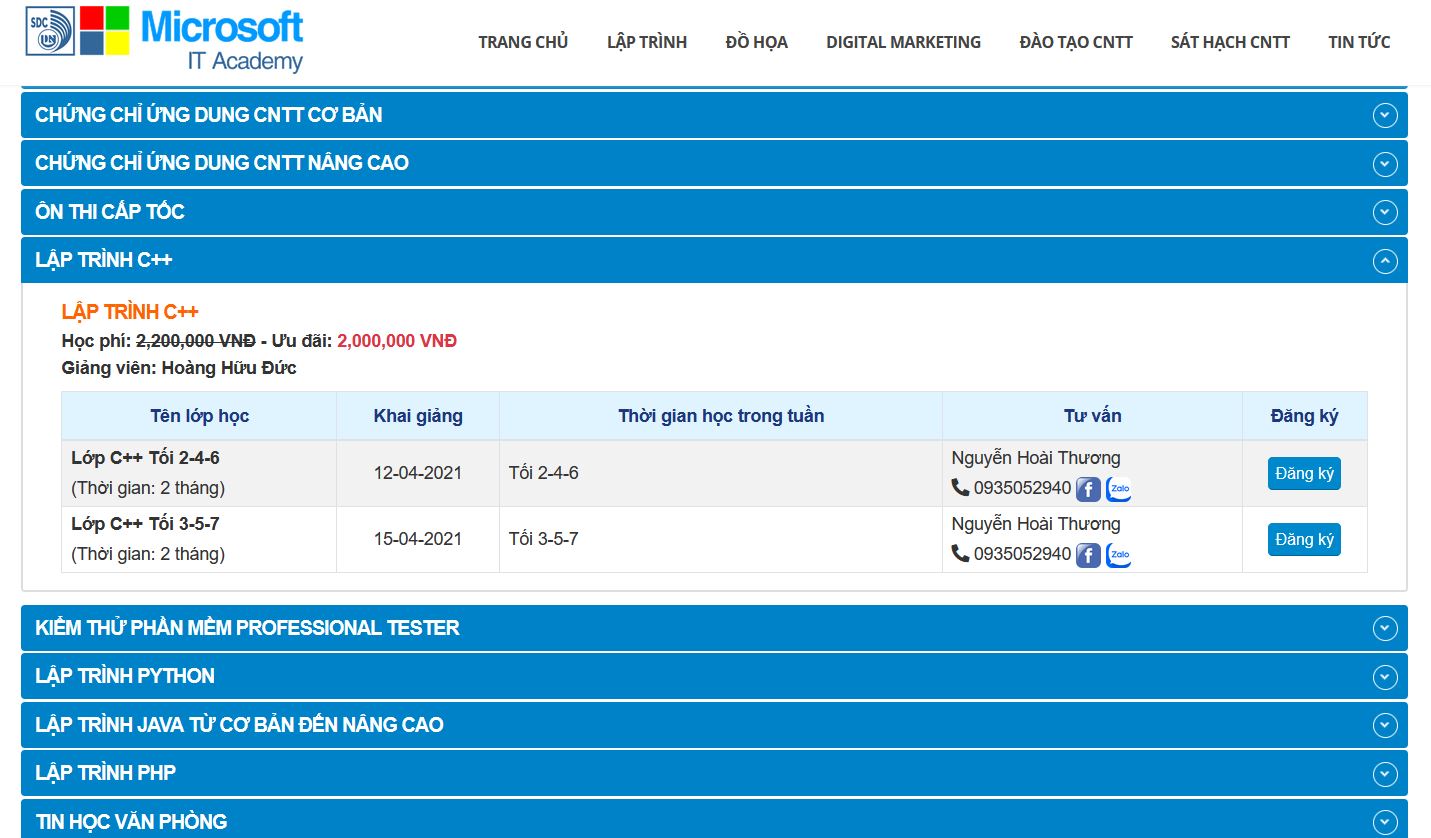The image size is (1431, 838).
Task: Expand Chứng chỉ ứng dụng CNTT cơ bản chevron
Action: tap(1385, 115)
